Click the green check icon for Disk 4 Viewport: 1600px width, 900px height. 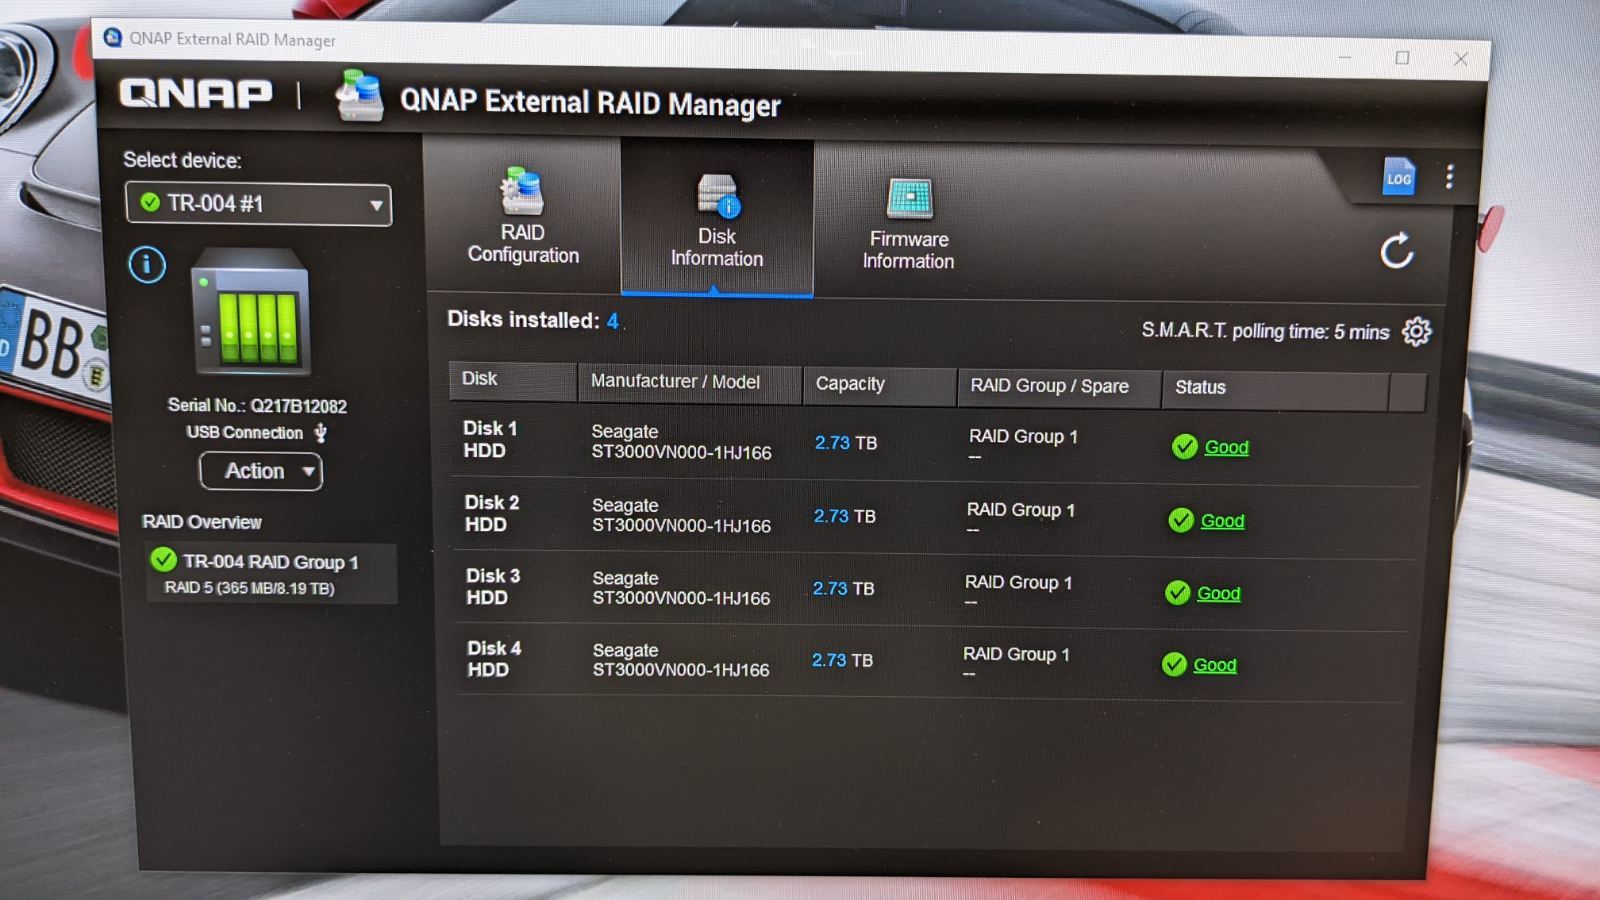pos(1174,664)
